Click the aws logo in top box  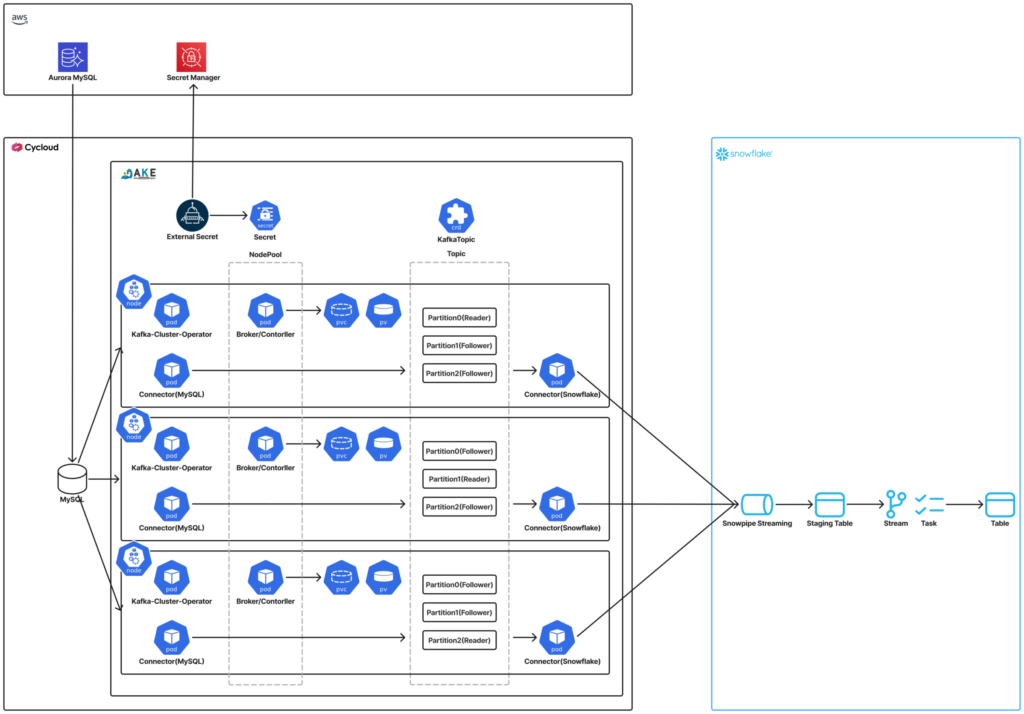(x=19, y=19)
